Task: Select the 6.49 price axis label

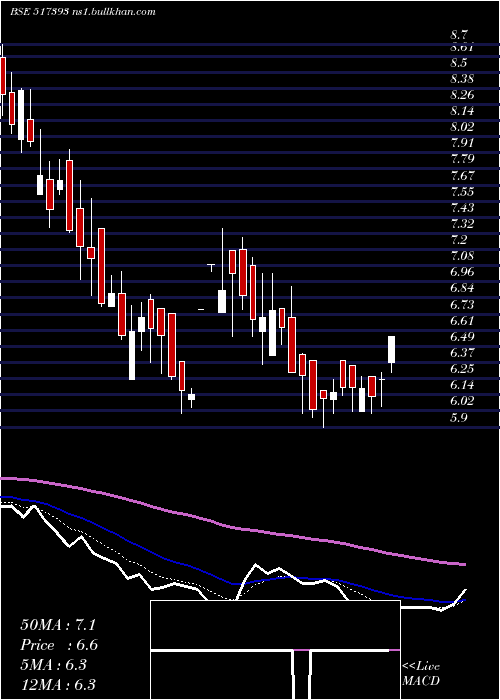Action: (462, 337)
